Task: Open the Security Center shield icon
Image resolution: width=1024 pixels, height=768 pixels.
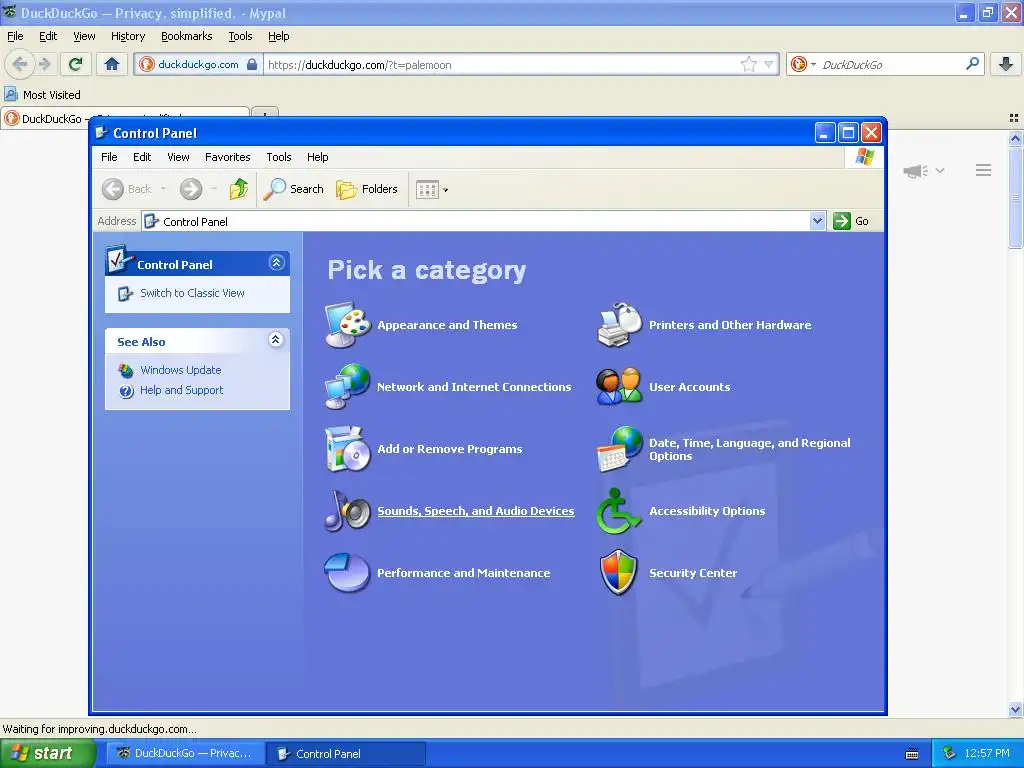Action: coord(618,573)
